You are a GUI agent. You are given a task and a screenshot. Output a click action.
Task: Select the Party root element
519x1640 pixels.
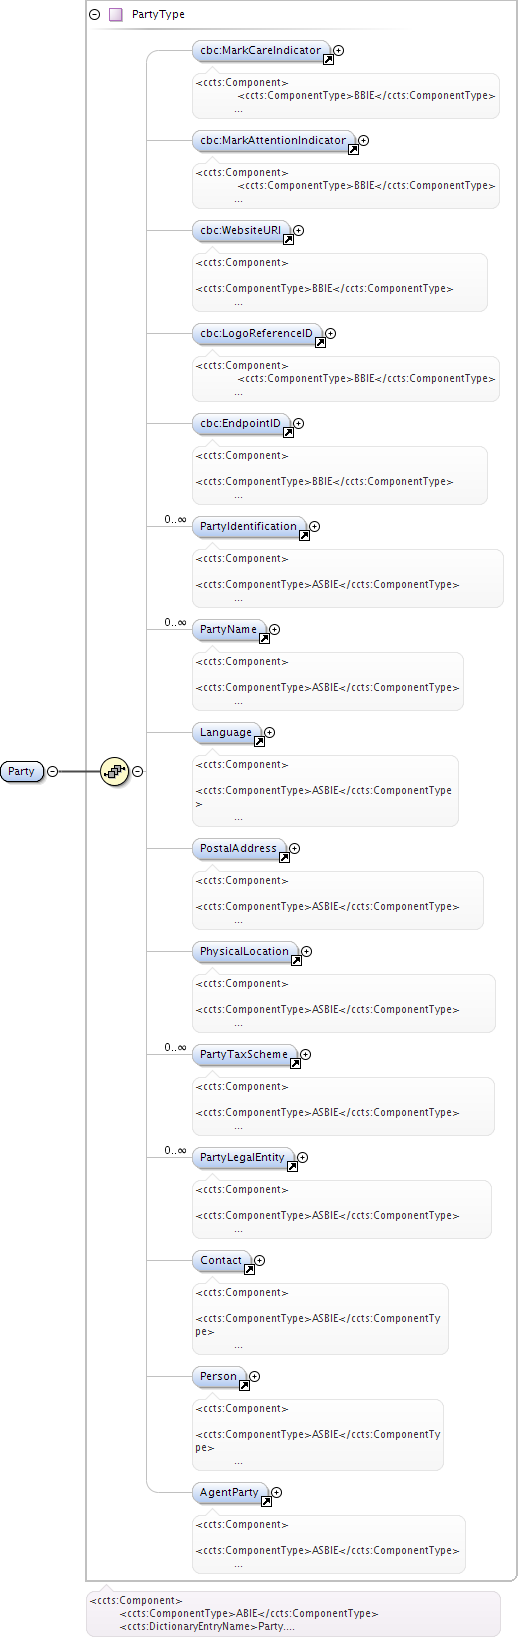pos(22,771)
